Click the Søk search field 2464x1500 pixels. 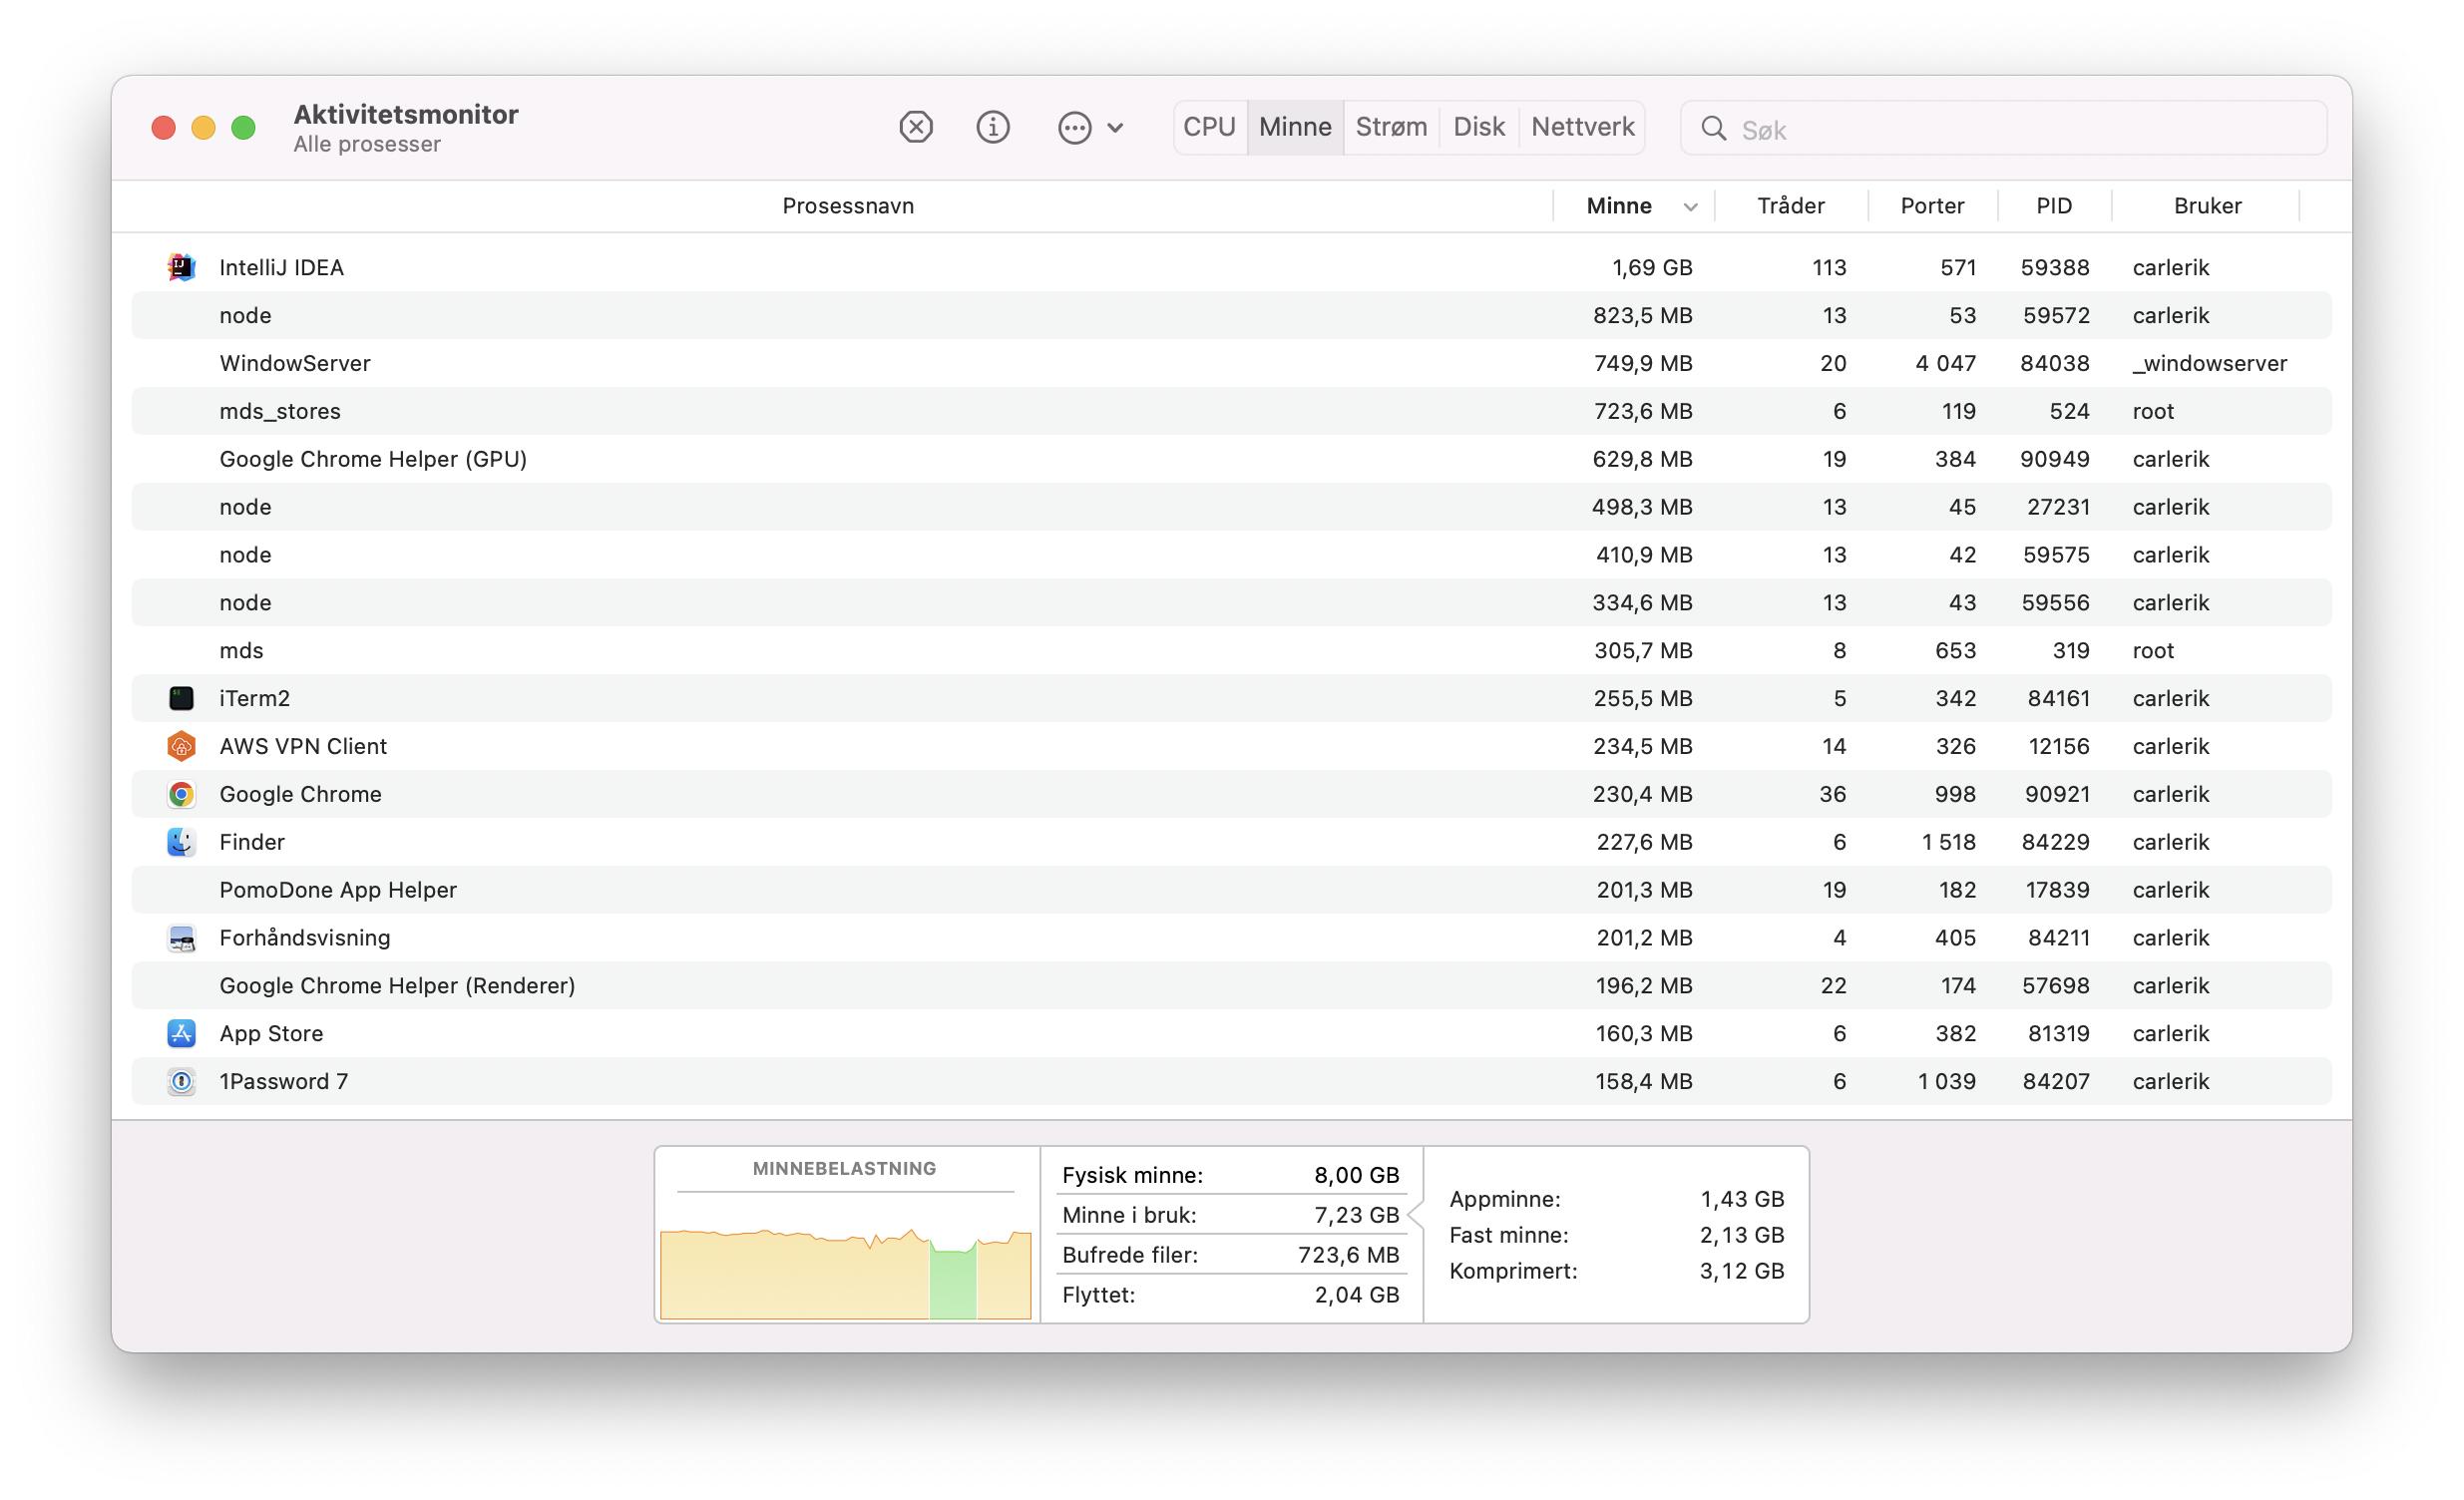2004,128
